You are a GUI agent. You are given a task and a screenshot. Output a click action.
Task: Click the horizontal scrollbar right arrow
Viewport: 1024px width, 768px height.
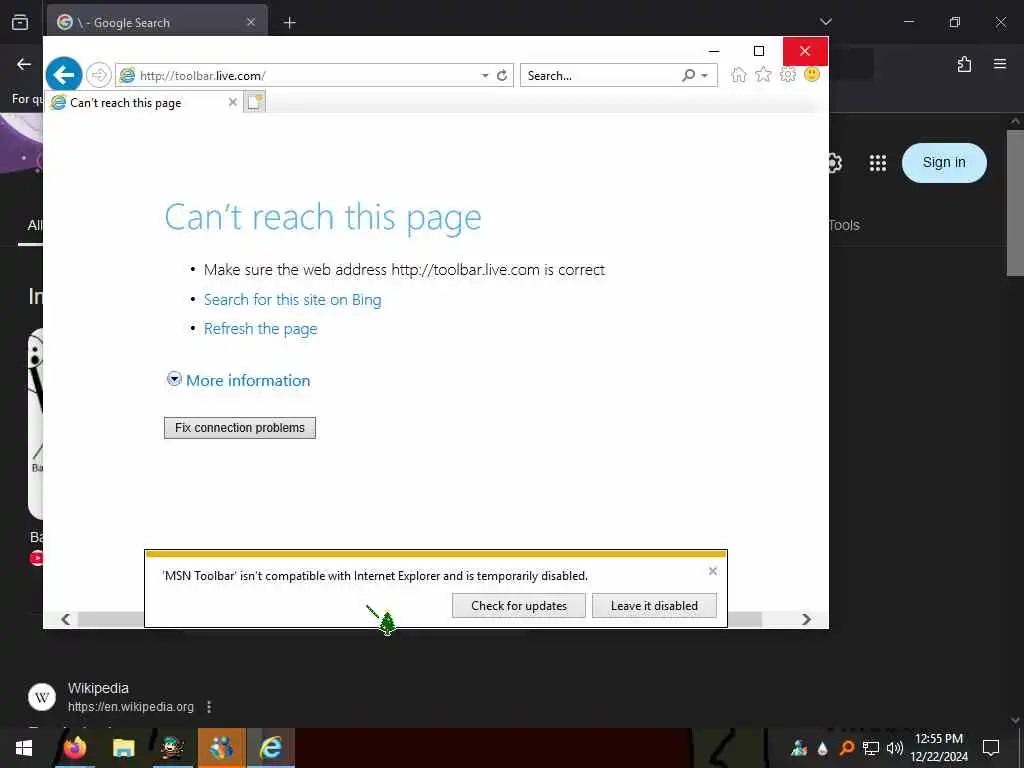(x=807, y=619)
